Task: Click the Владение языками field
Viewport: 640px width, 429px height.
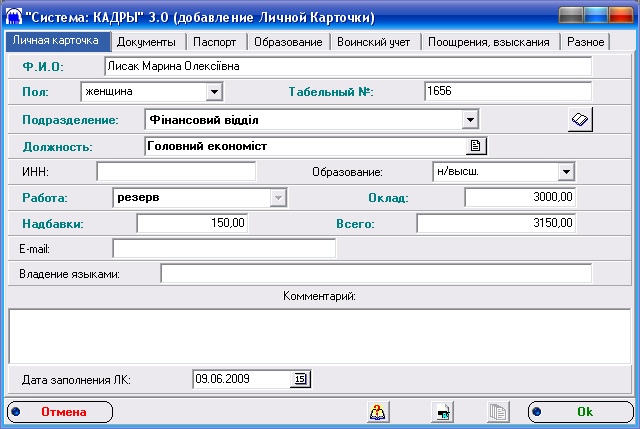Action: point(376,273)
